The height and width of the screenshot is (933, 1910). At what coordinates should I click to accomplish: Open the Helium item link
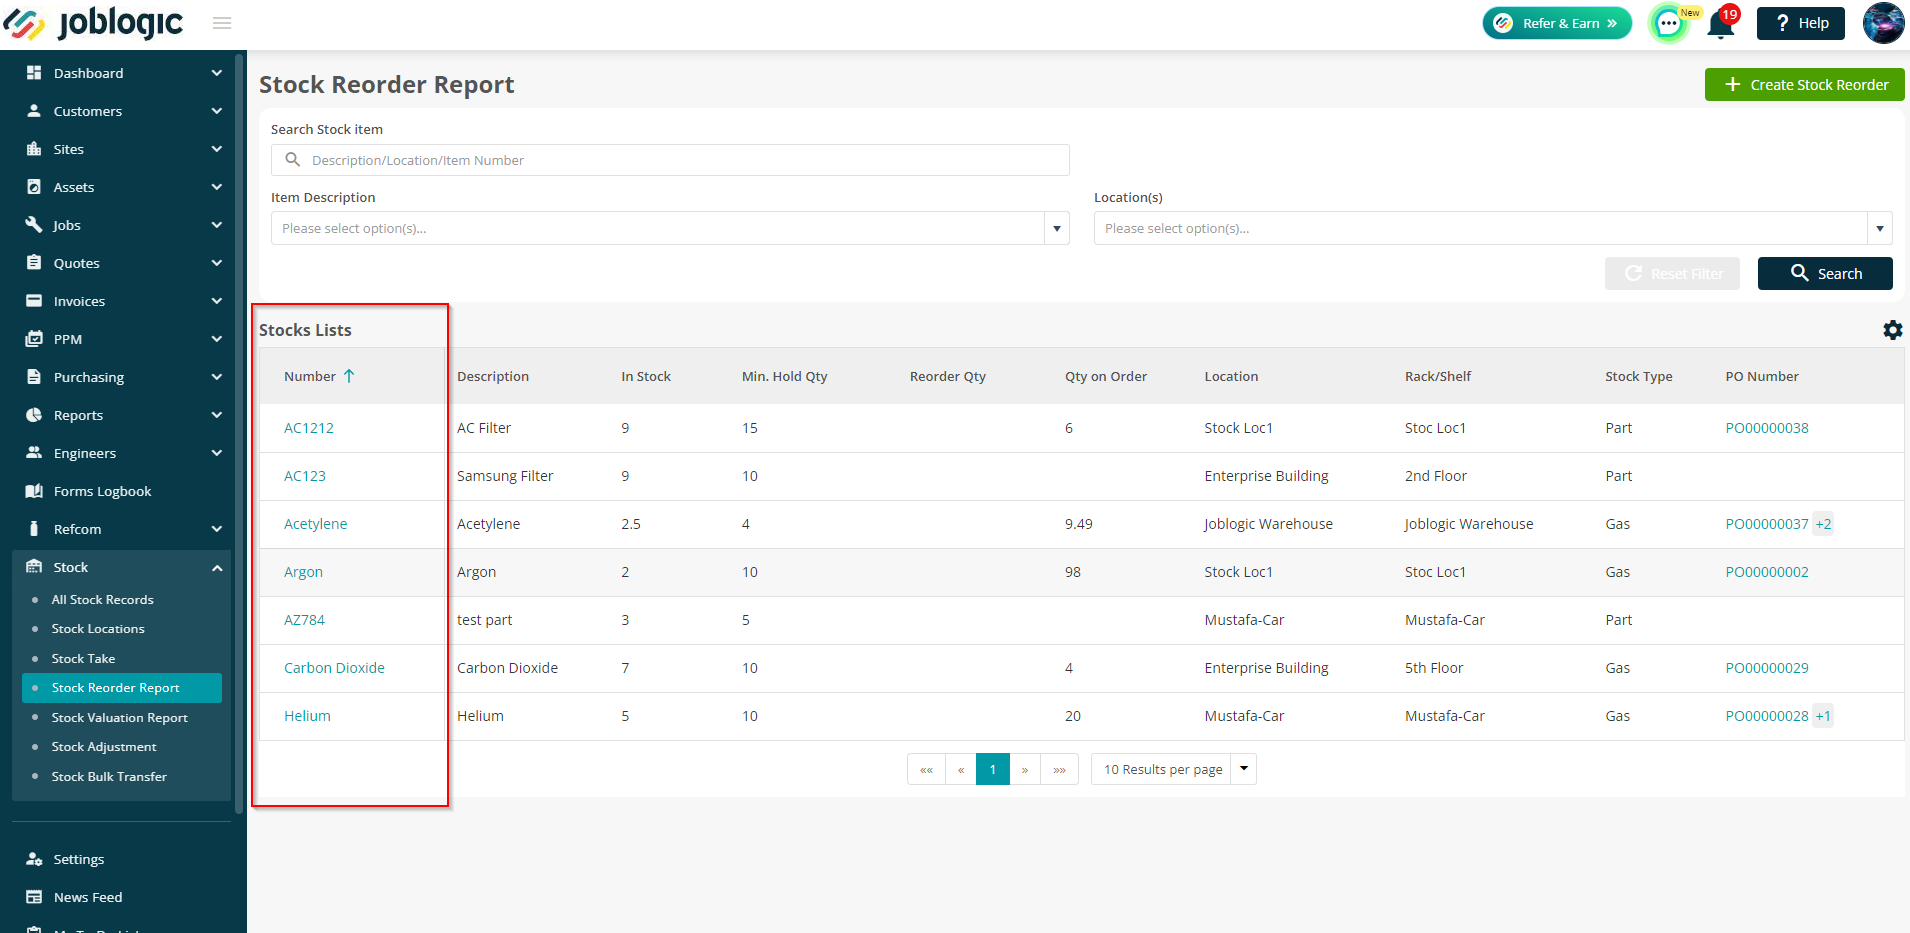[307, 716]
